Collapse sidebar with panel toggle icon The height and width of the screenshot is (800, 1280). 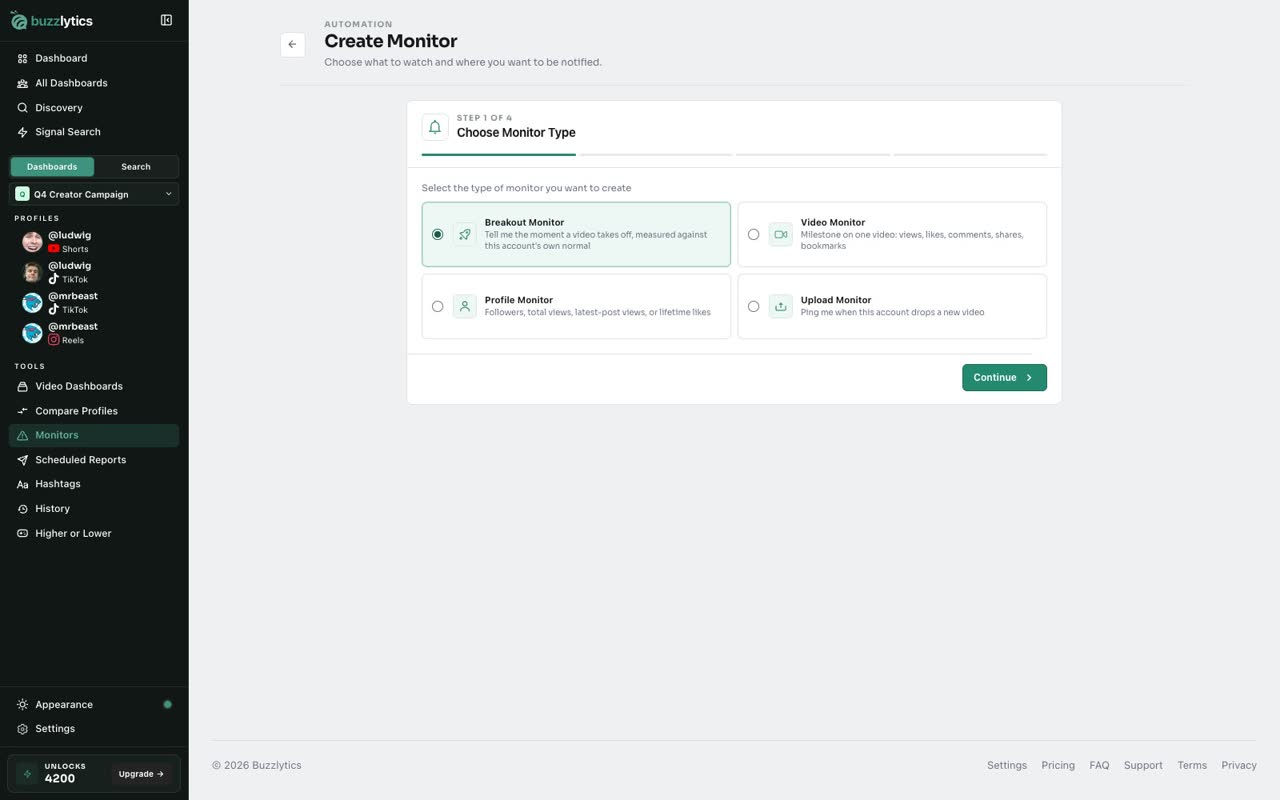(x=166, y=20)
